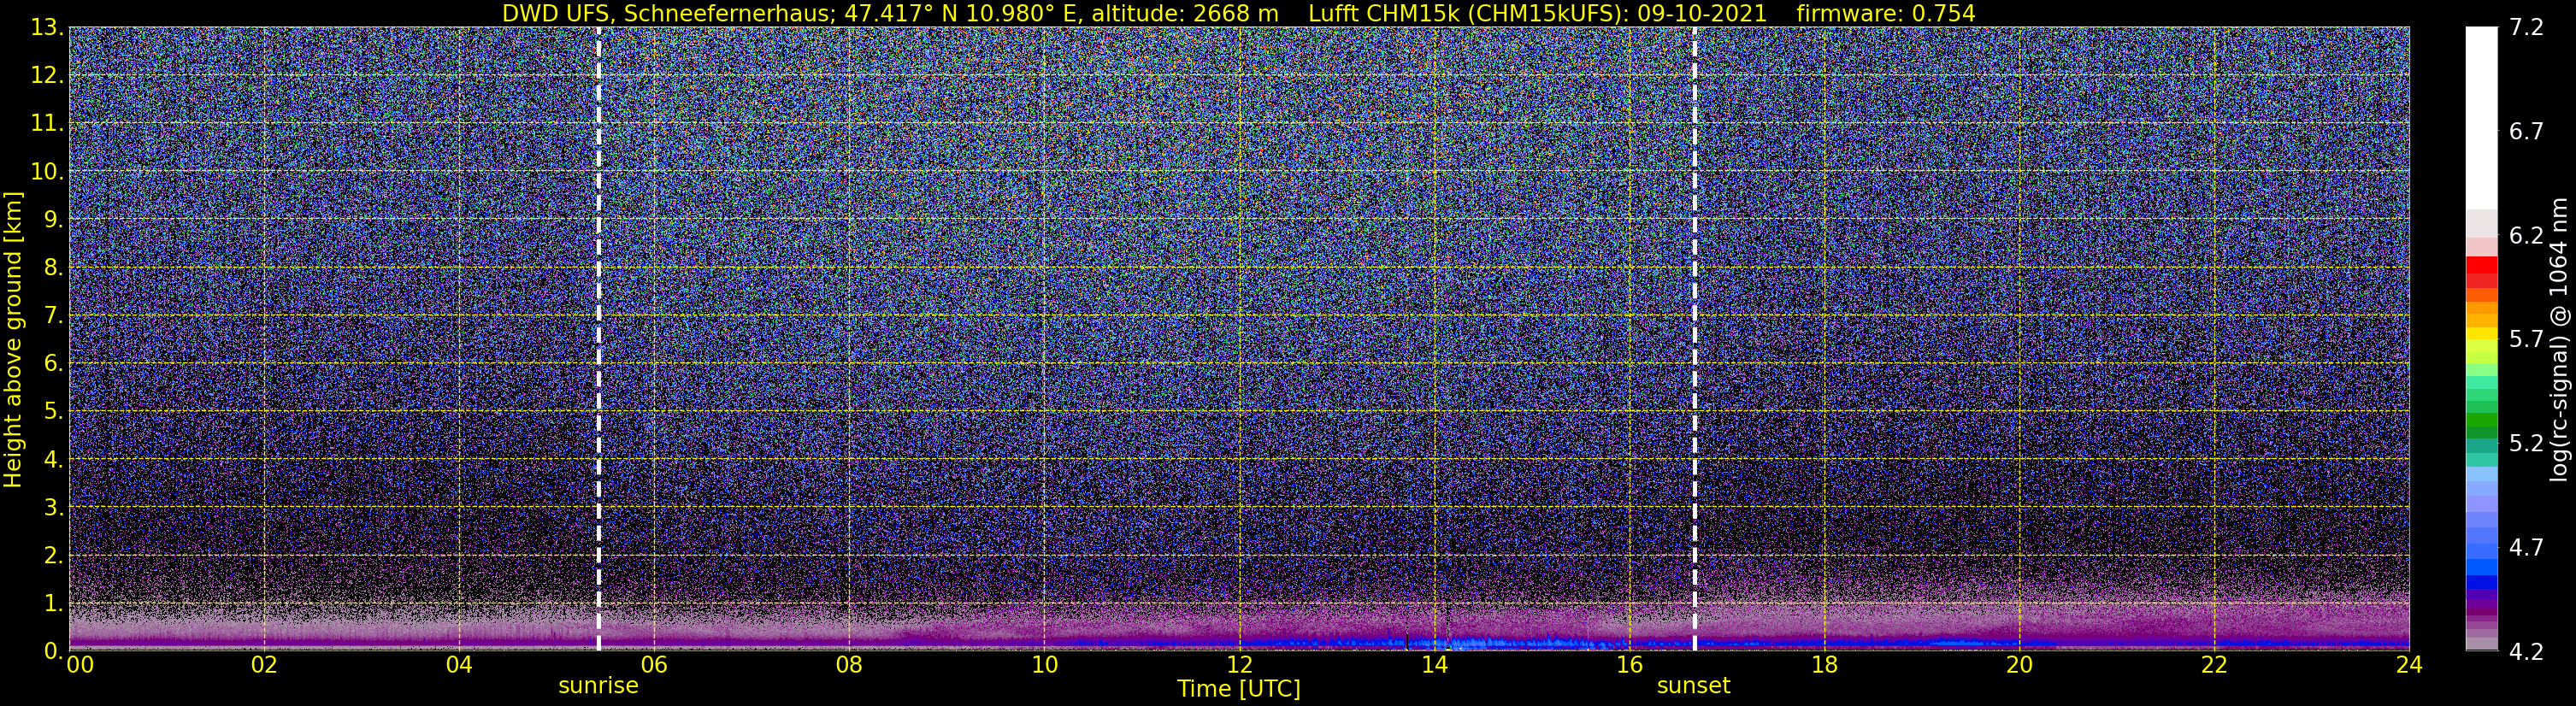This screenshot has height=706, width=2576.
Task: Click the 'Time [UTC]' axis label
Action: [1238, 689]
